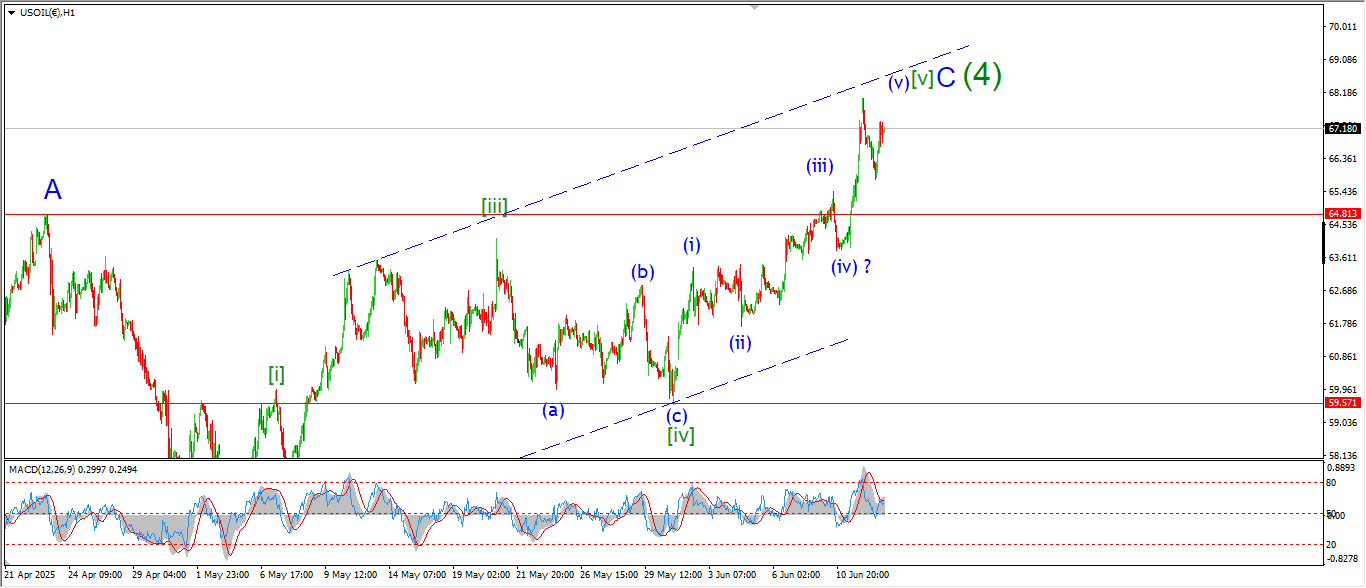The height and width of the screenshot is (588, 1366).
Task: Click the USOIL(€),H1 chart title
Action: pos(49,12)
